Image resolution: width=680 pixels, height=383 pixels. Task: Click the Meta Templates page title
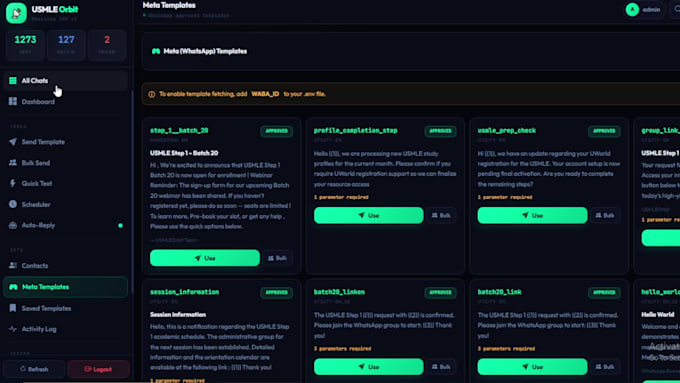tap(169, 5)
